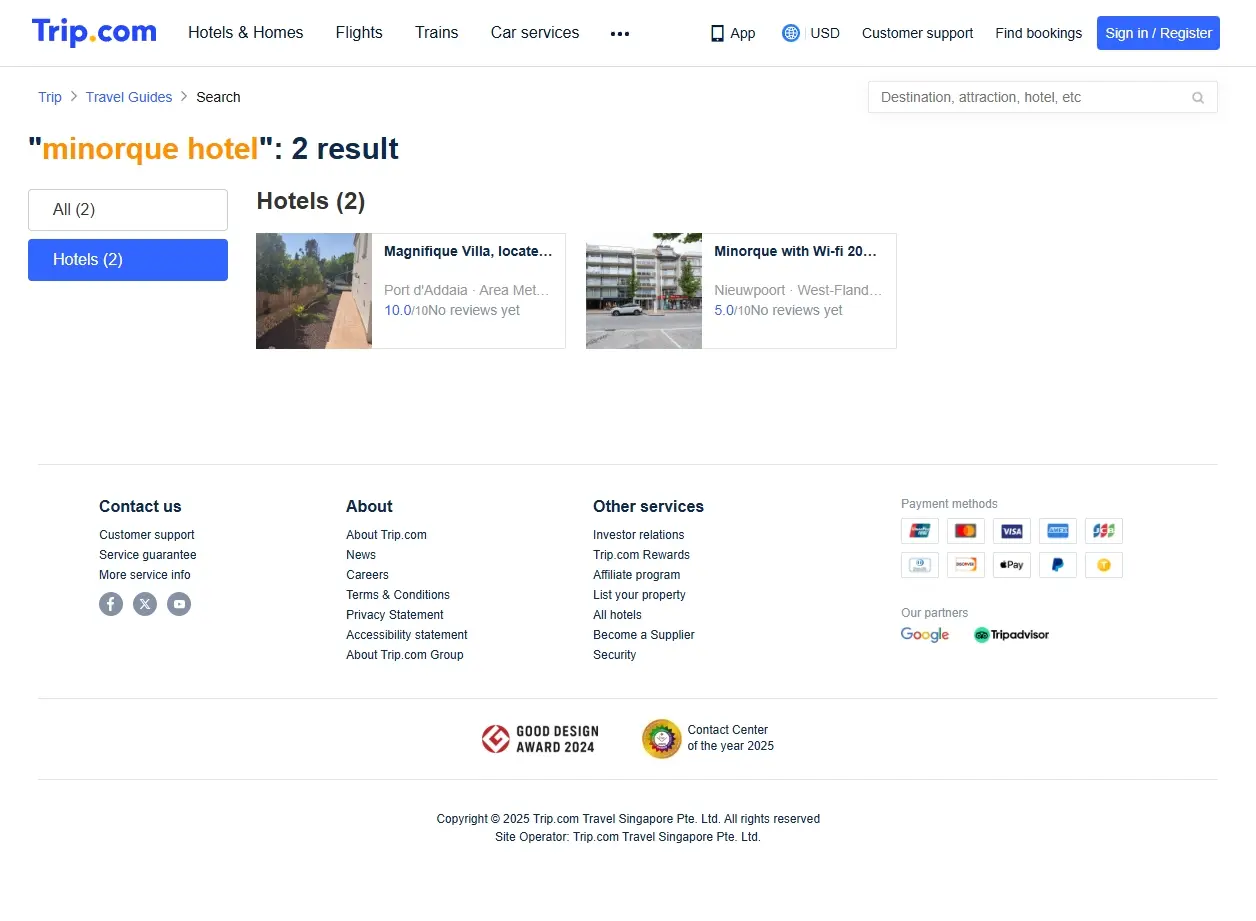Open Investor relations link
Image resolution: width=1256 pixels, height=921 pixels.
639,535
